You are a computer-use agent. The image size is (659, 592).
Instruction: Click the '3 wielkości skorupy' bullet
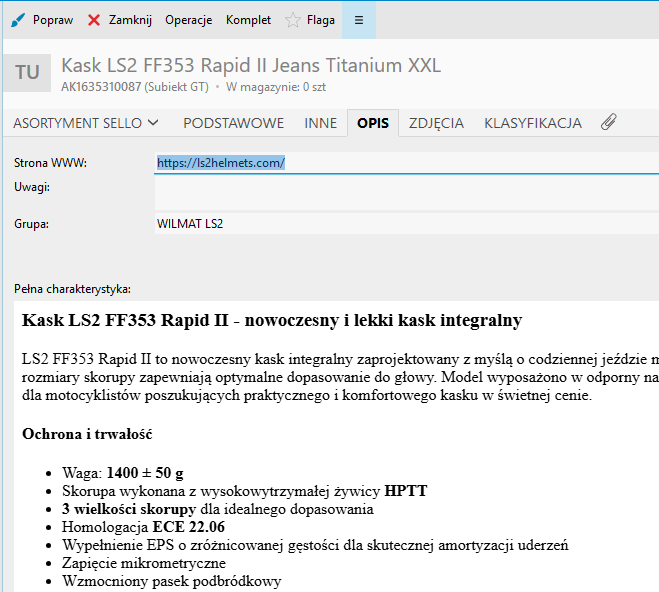[x=218, y=509]
